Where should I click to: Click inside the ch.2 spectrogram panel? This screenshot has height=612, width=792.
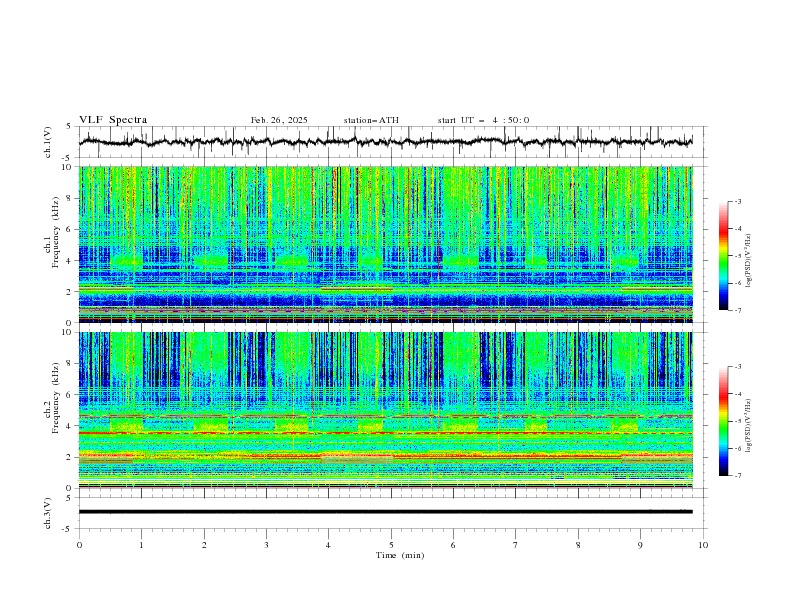click(x=385, y=410)
